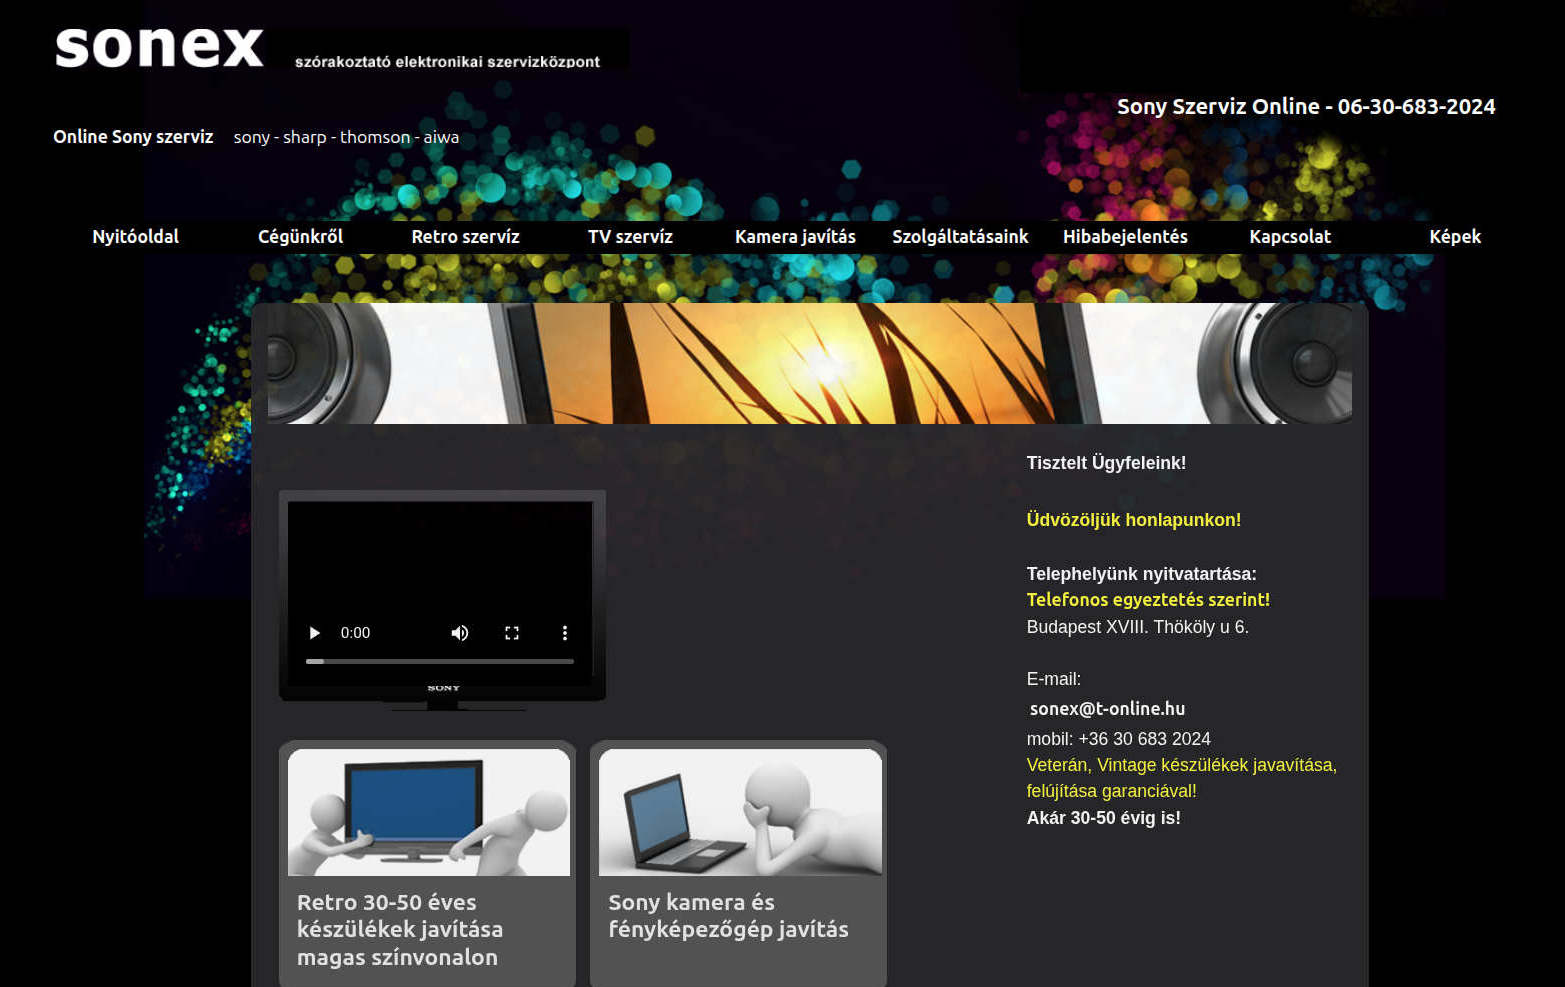The image size is (1565, 987).
Task: Navigate to TV szervíz
Action: click(630, 237)
